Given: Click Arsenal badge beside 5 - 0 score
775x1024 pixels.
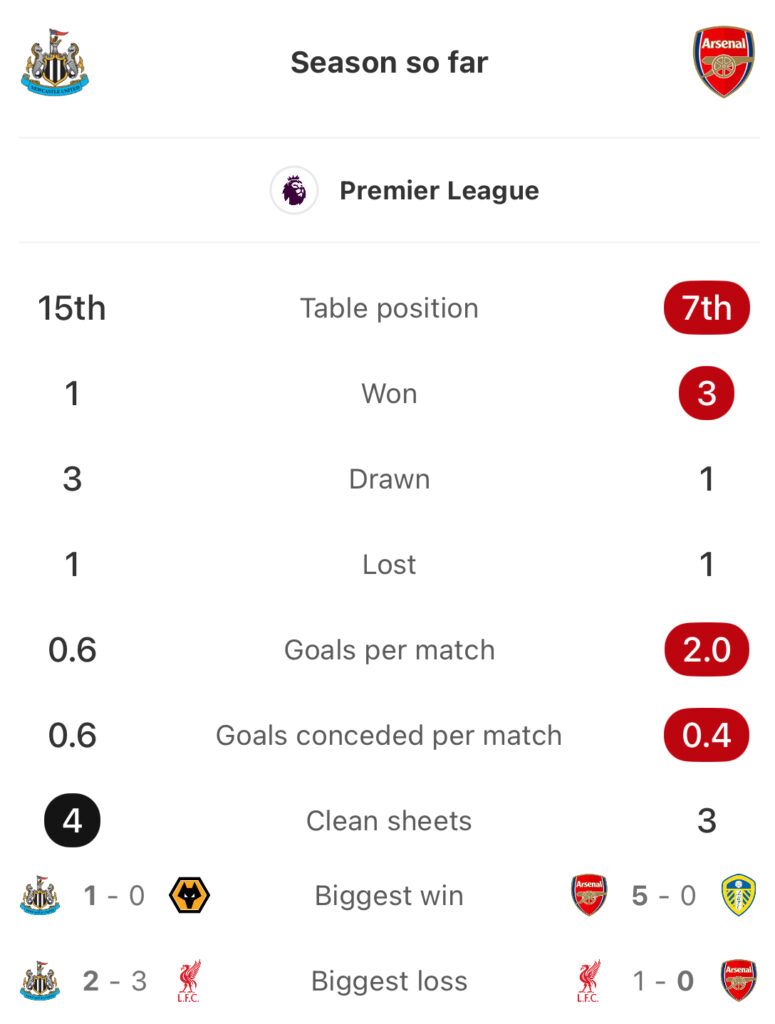Looking at the screenshot, I should (589, 895).
